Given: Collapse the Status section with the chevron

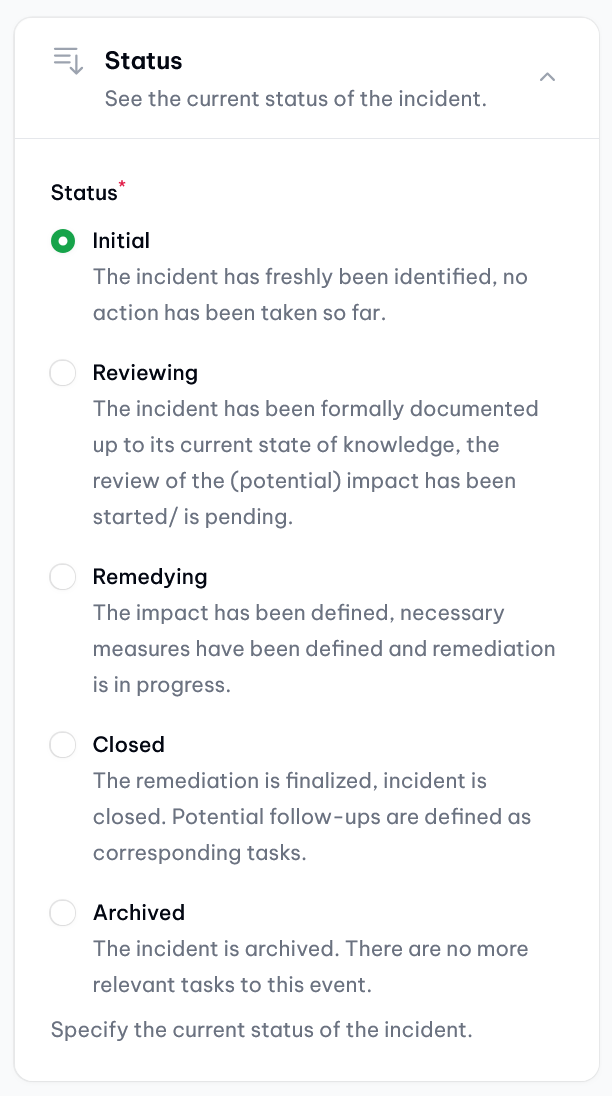Looking at the screenshot, I should click(x=548, y=77).
